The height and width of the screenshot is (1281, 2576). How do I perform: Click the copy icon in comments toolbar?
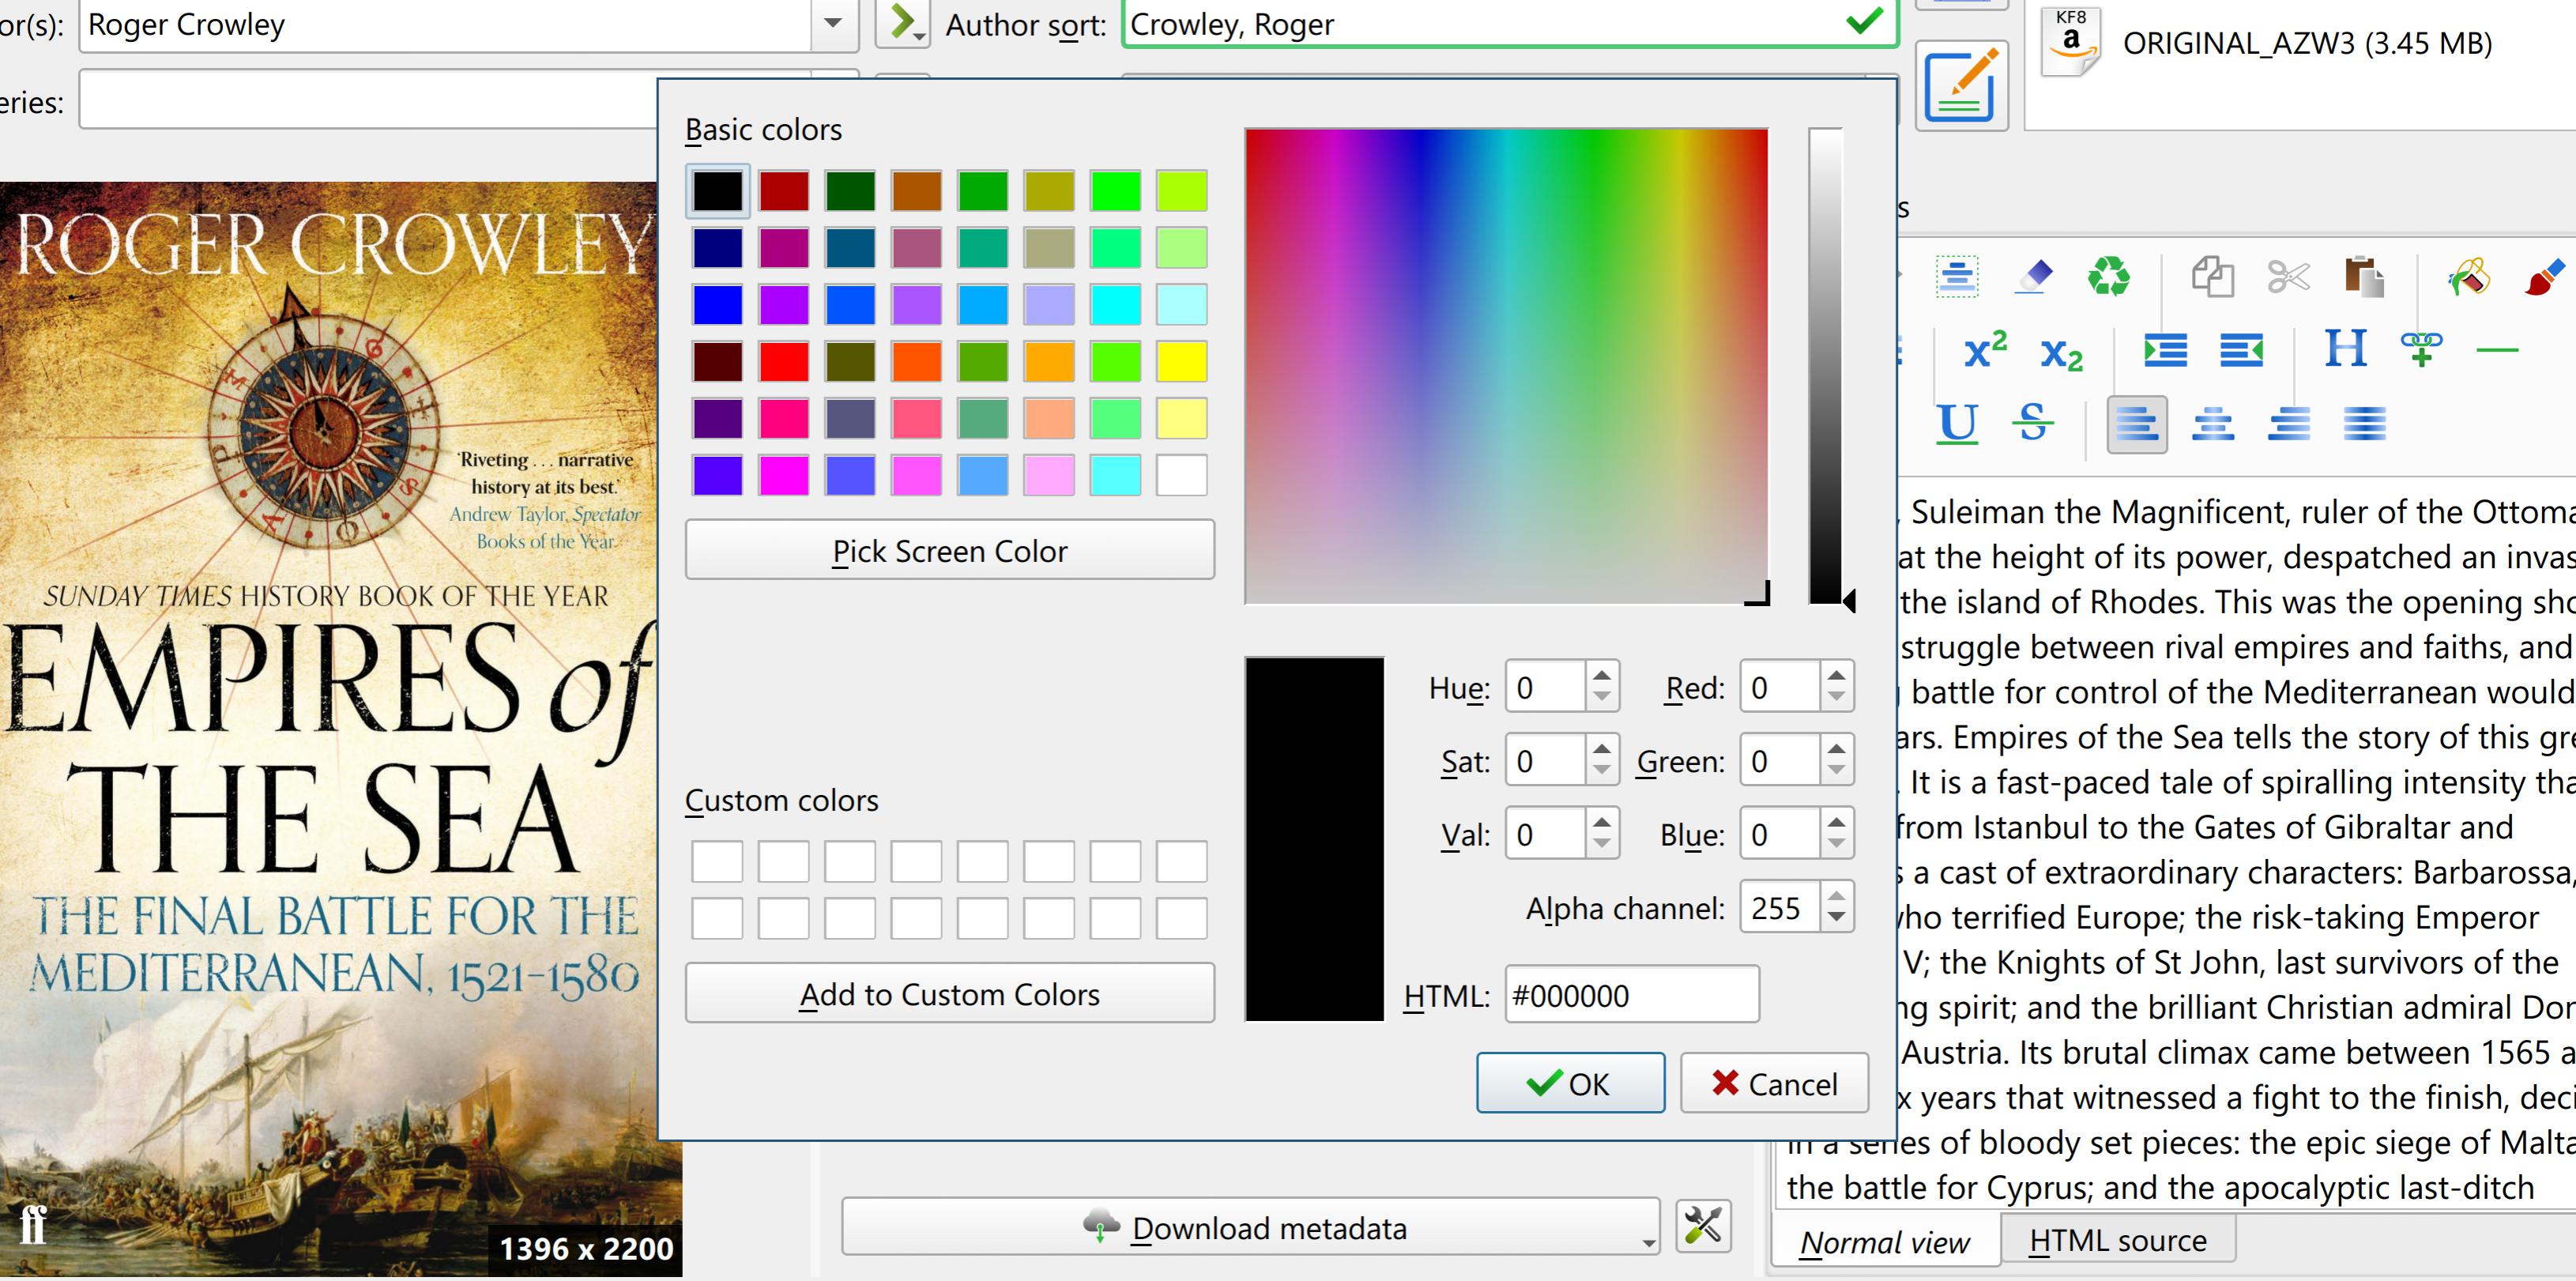2212,276
